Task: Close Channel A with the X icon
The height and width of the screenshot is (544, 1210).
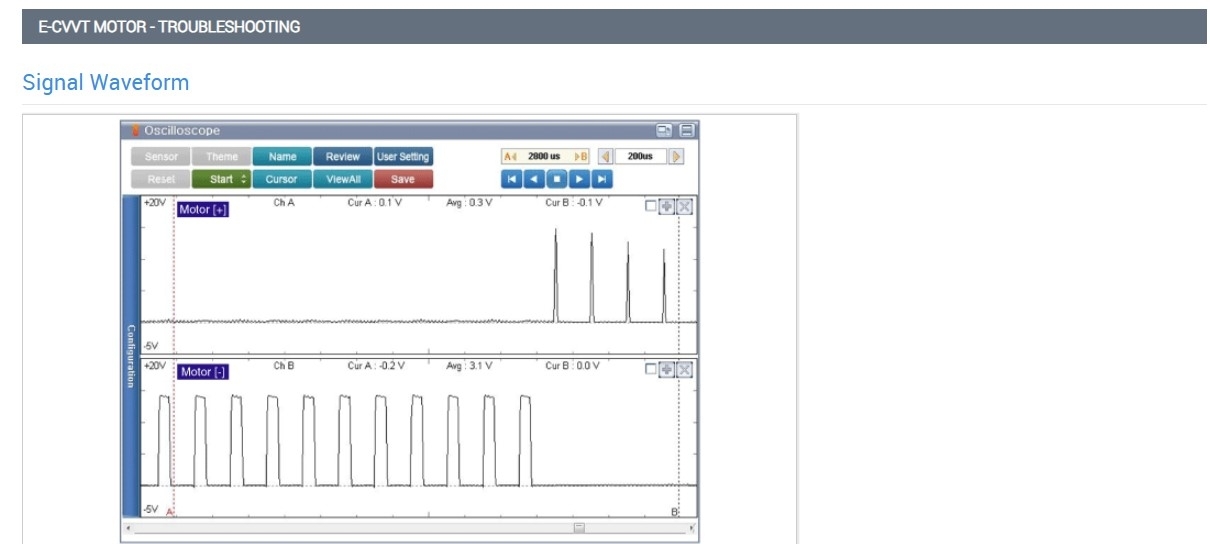Action: [684, 206]
